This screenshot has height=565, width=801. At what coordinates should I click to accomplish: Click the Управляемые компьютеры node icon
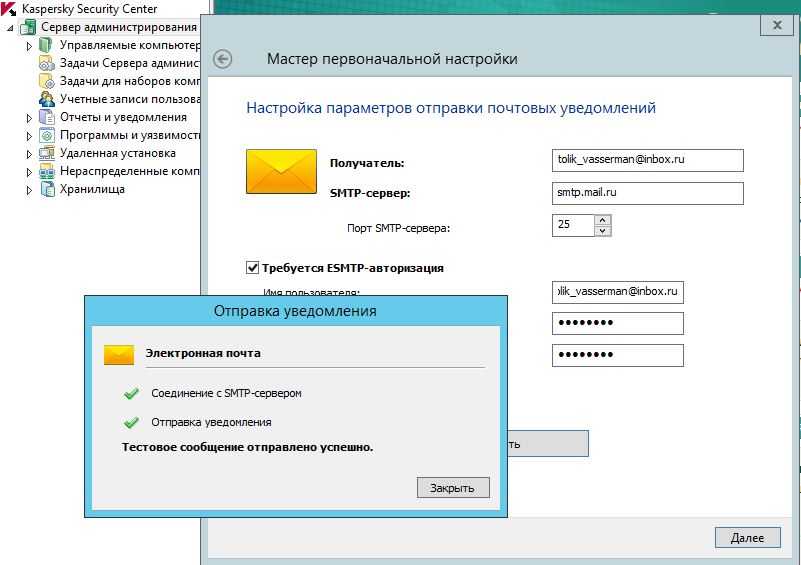click(x=46, y=45)
